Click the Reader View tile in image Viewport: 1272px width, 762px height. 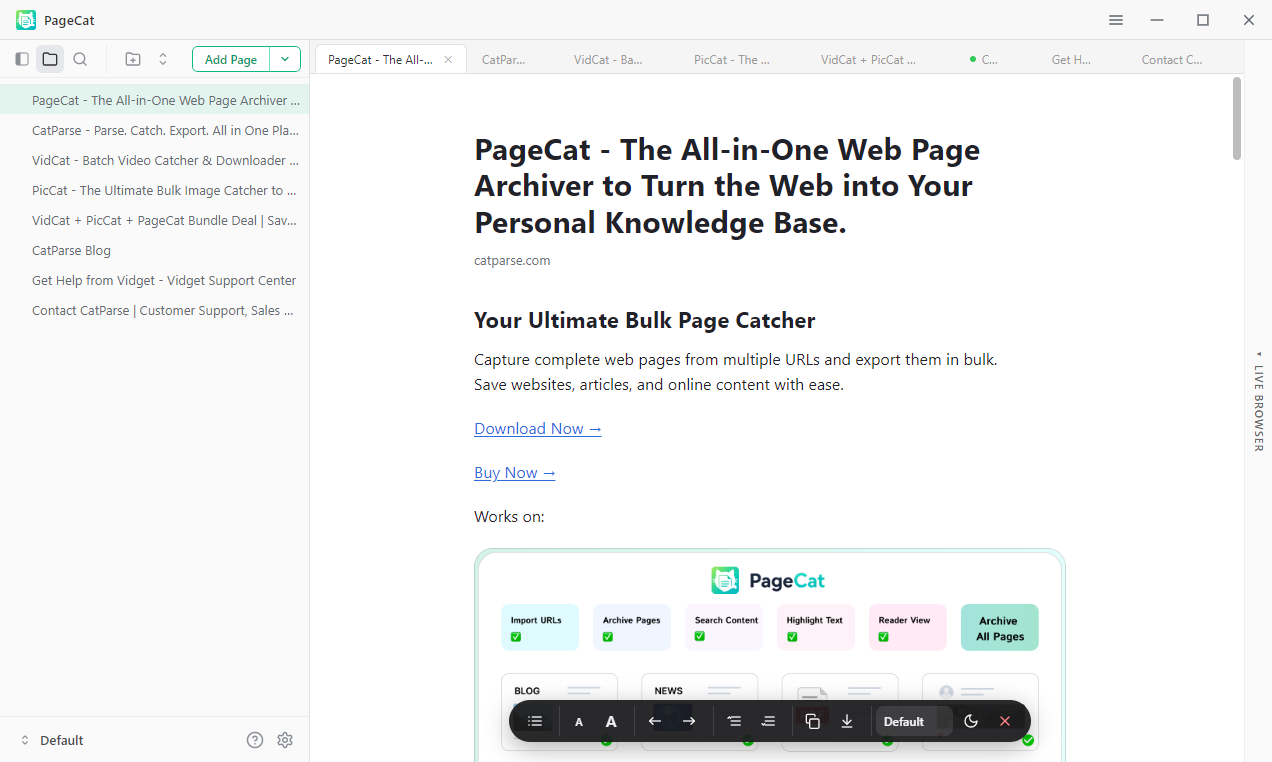coord(908,627)
